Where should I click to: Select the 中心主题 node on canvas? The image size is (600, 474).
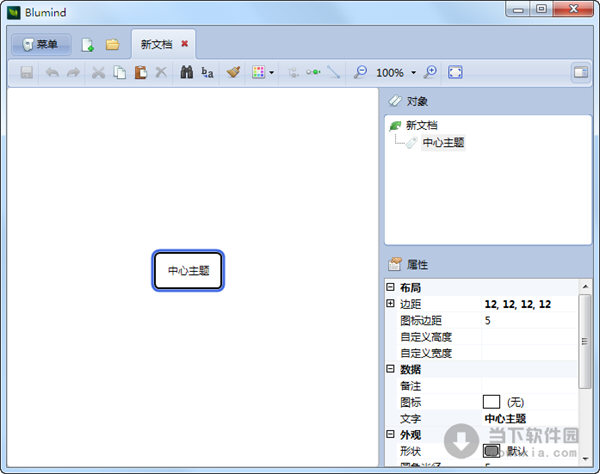click(x=188, y=270)
